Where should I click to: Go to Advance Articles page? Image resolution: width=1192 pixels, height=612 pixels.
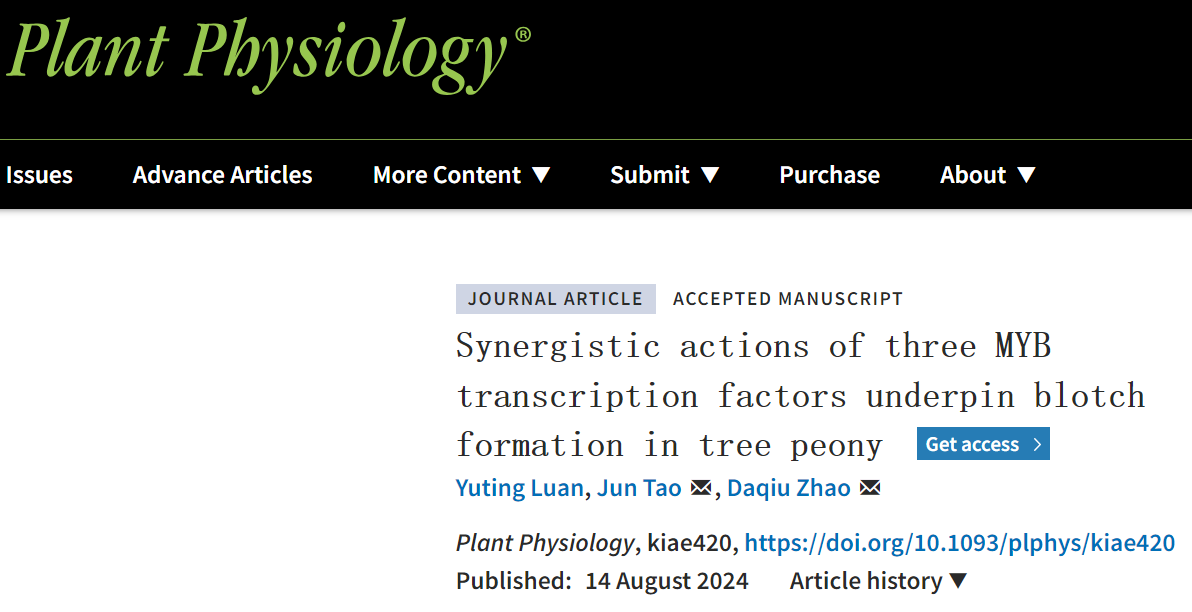tap(222, 175)
